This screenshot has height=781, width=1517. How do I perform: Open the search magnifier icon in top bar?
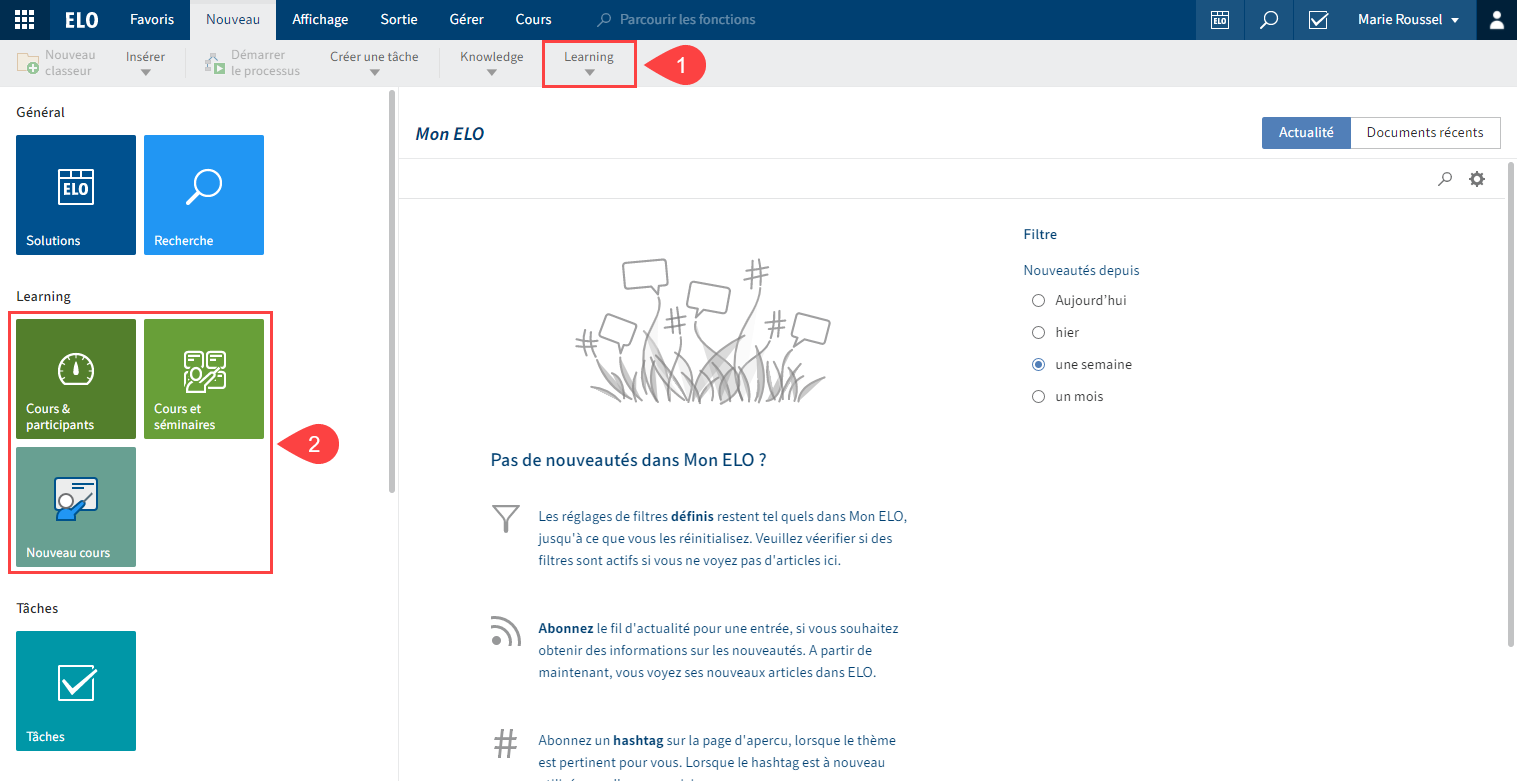(1268, 20)
